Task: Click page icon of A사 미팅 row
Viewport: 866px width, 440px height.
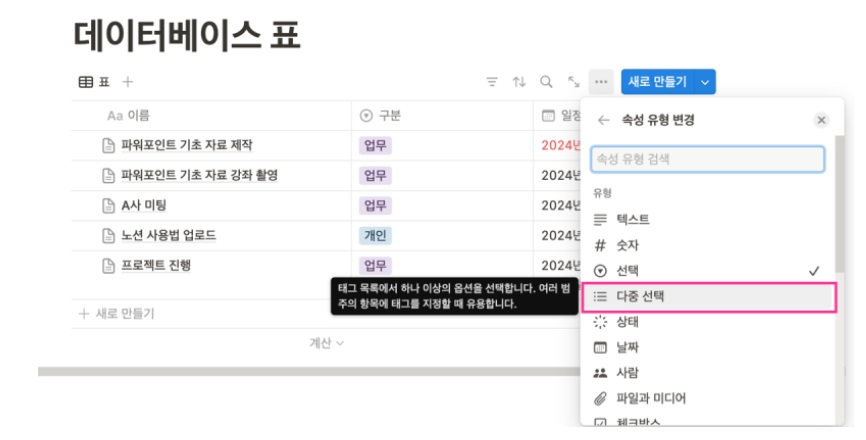Action: tap(108, 206)
